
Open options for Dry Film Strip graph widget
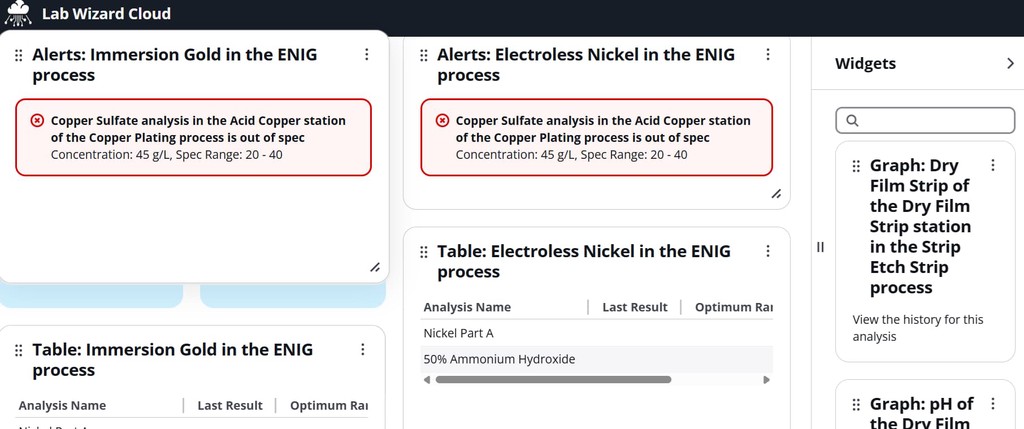[x=992, y=166]
